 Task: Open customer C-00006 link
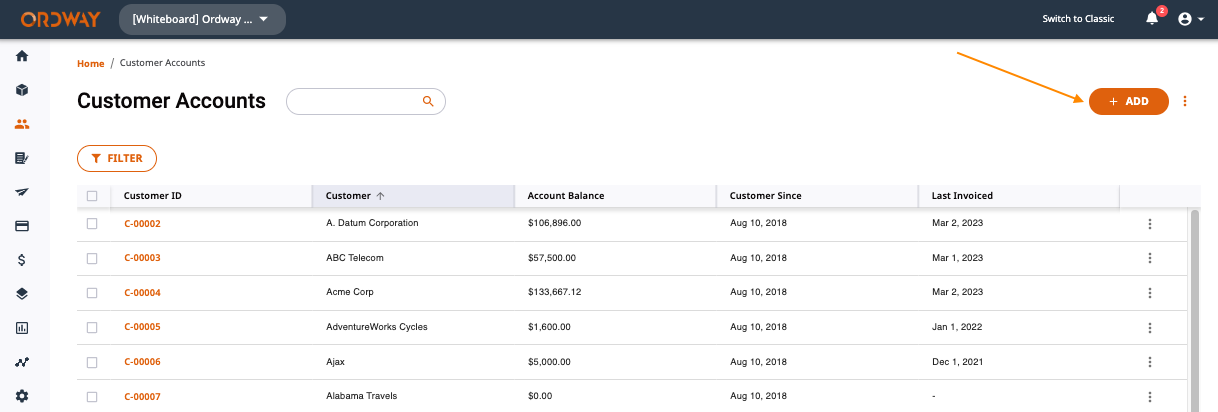(142, 362)
